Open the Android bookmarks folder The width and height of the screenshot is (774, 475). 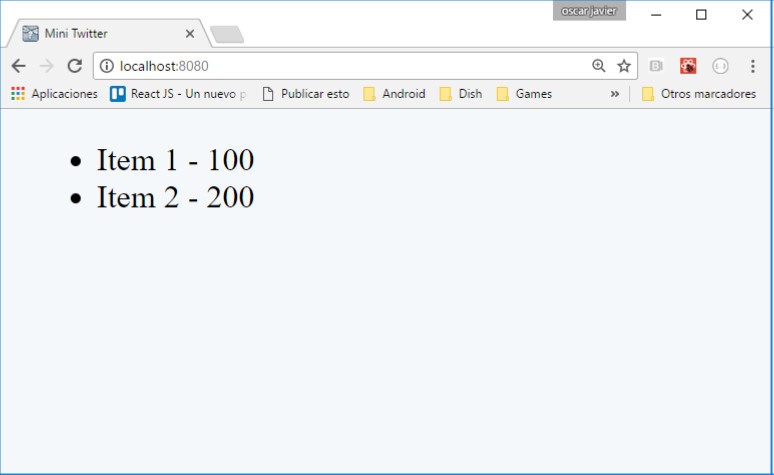tap(394, 94)
